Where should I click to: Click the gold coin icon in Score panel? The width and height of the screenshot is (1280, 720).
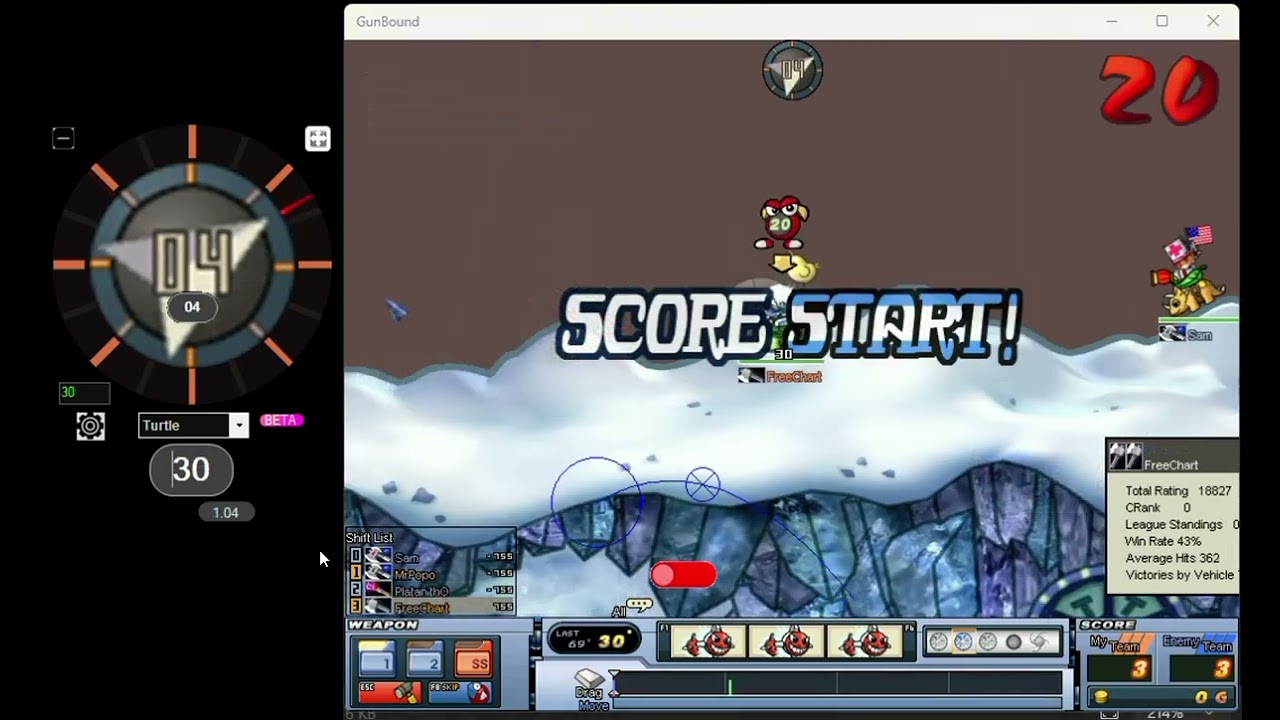[1101, 696]
